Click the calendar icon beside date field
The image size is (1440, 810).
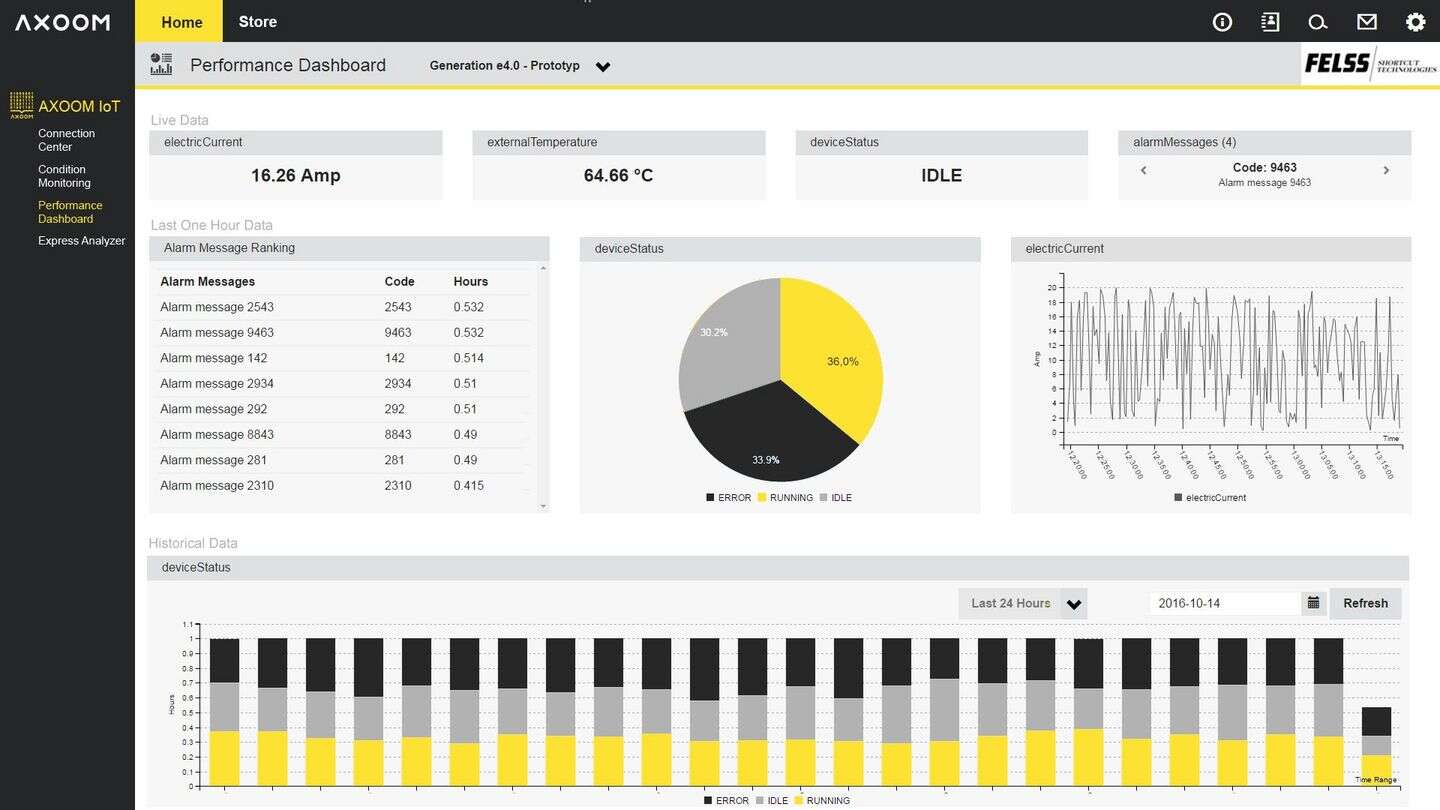(1313, 603)
